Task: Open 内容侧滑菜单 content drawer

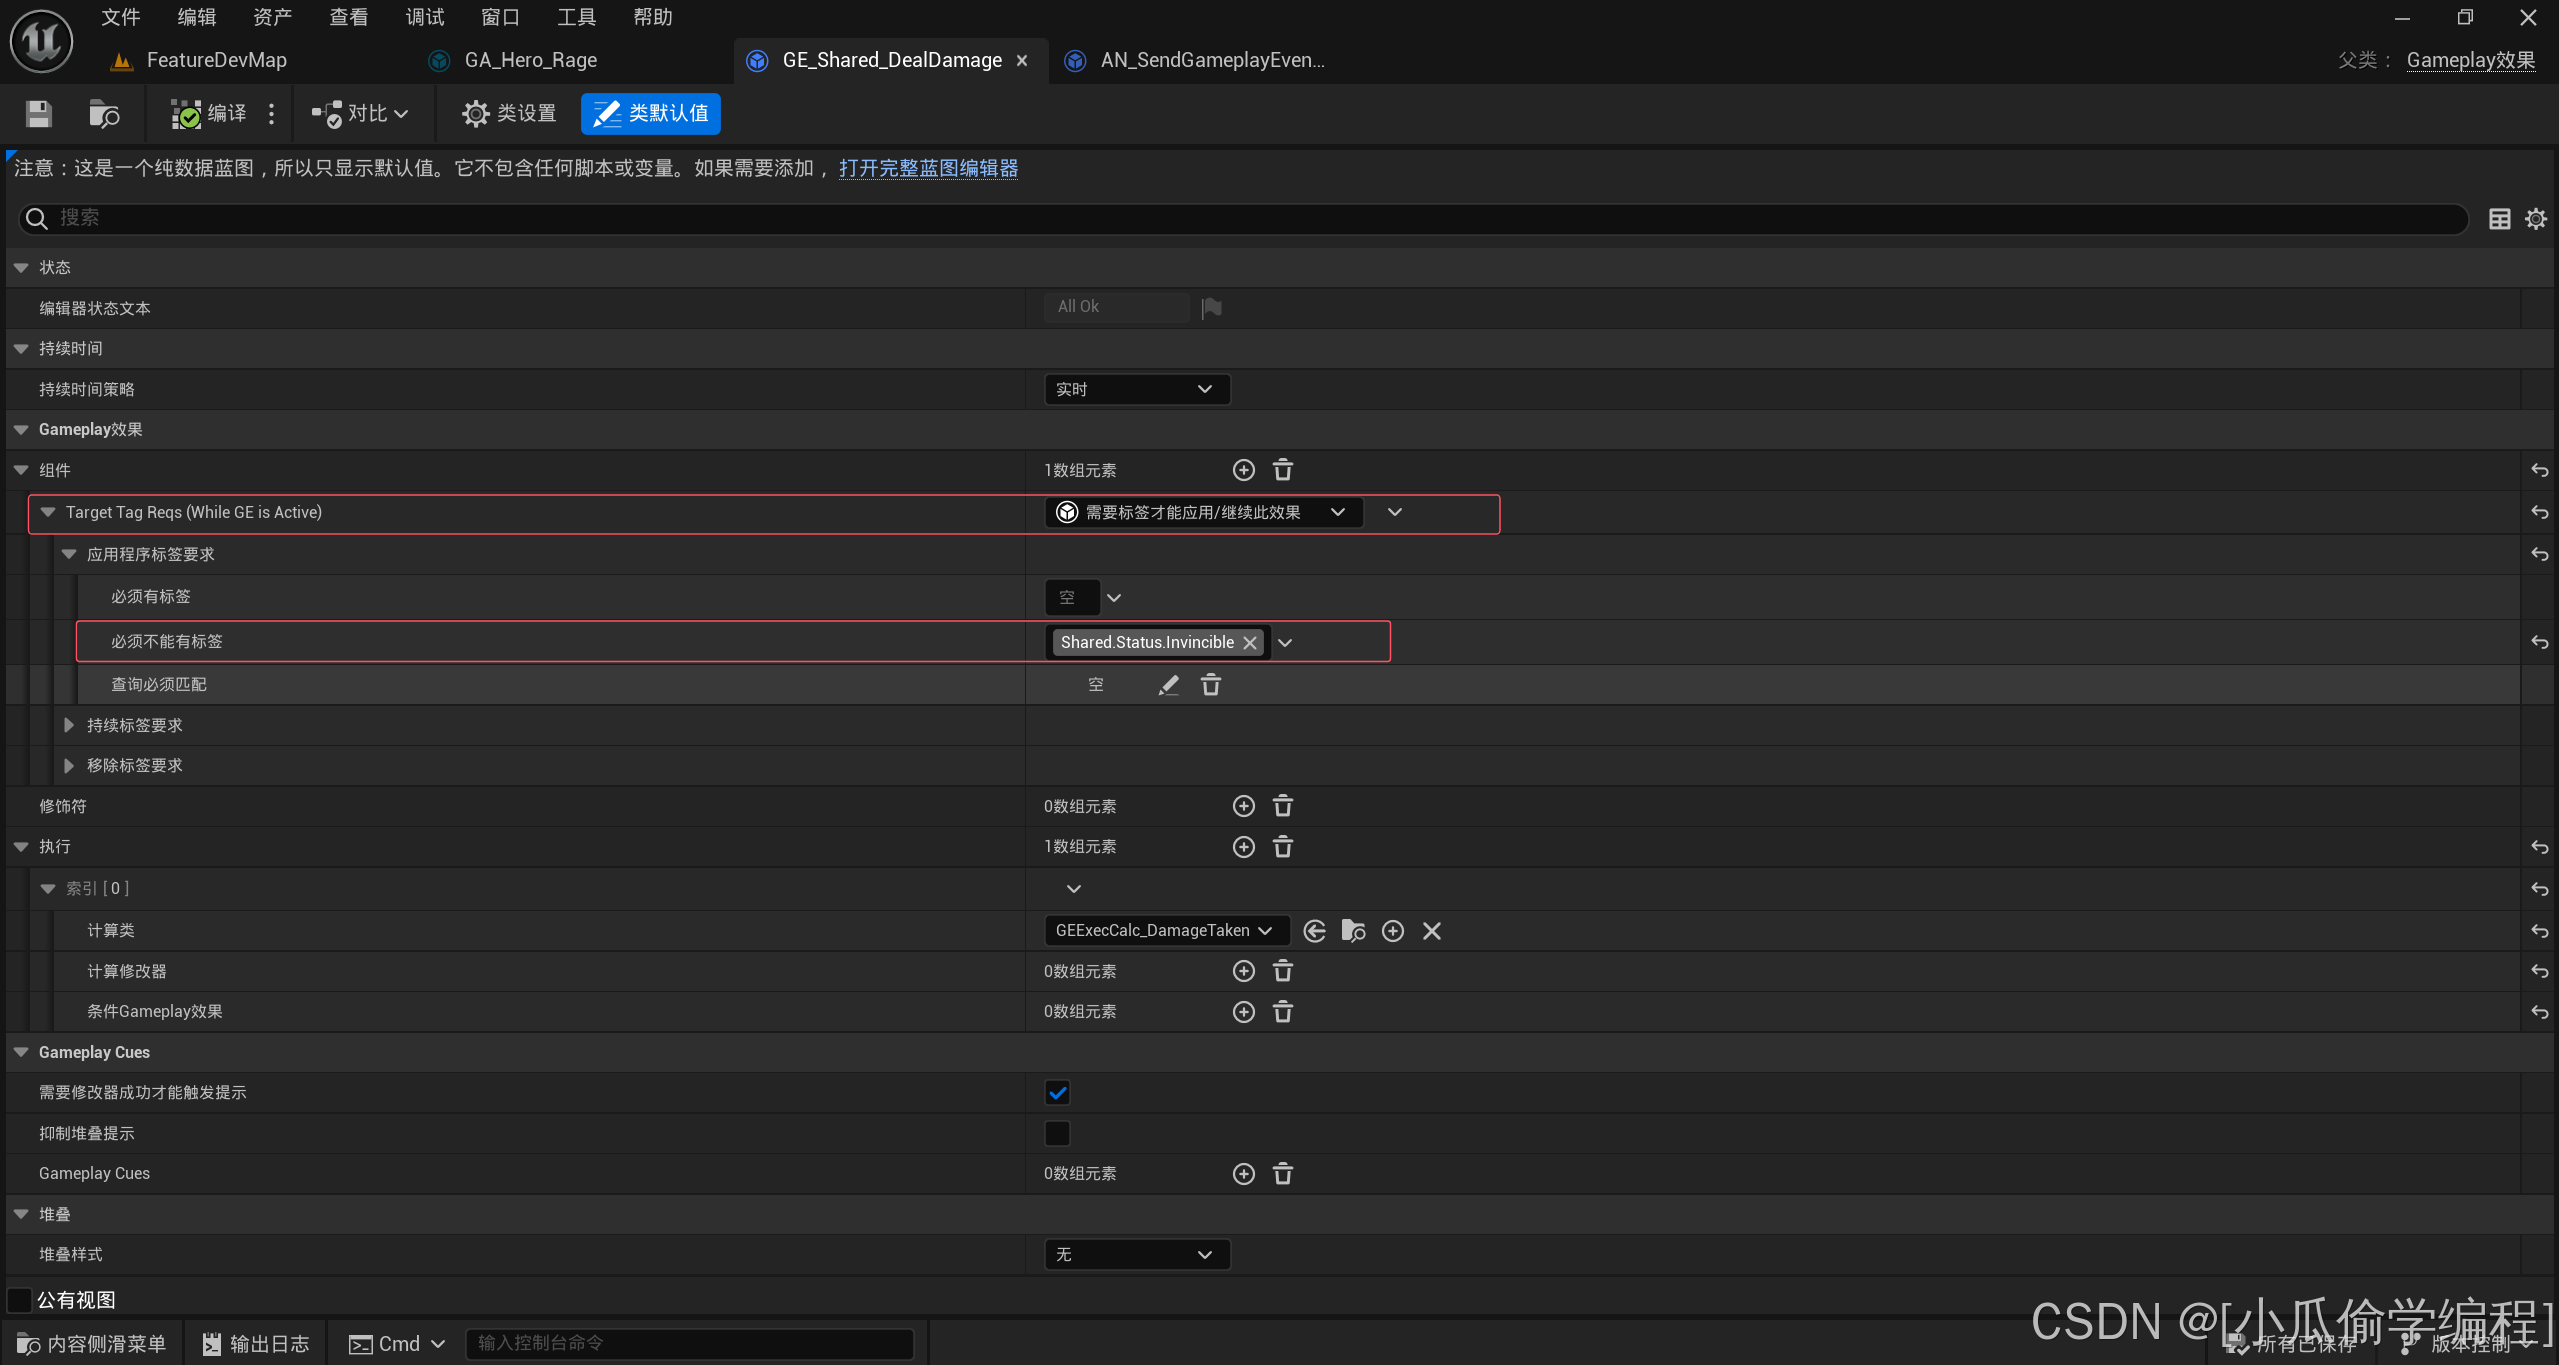Action: [92, 1344]
